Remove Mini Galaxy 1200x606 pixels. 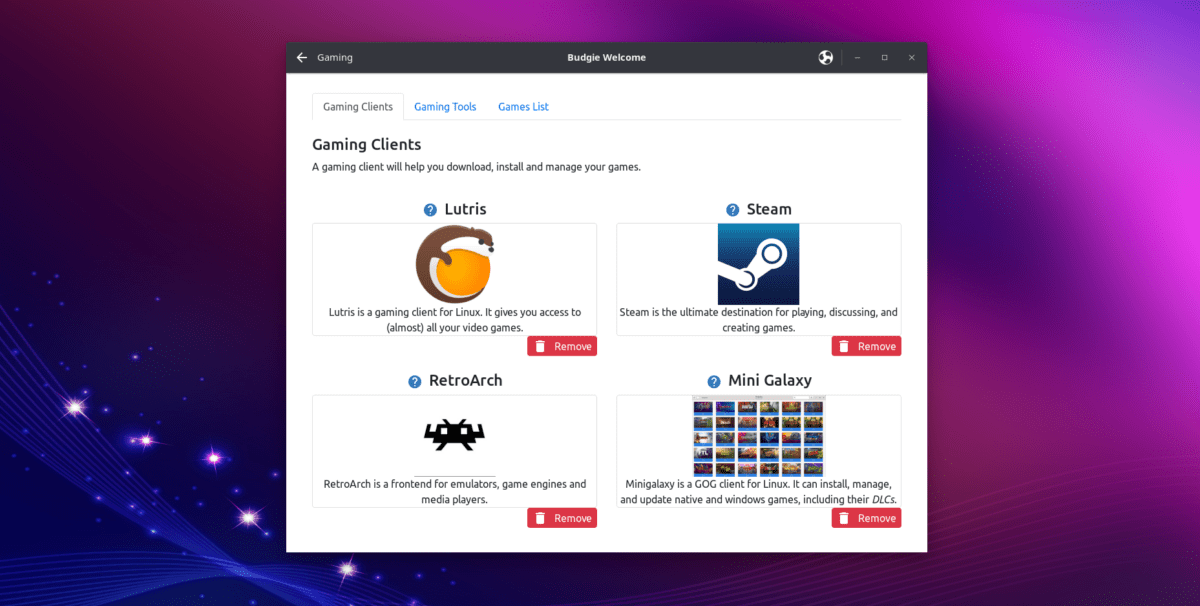(x=866, y=517)
